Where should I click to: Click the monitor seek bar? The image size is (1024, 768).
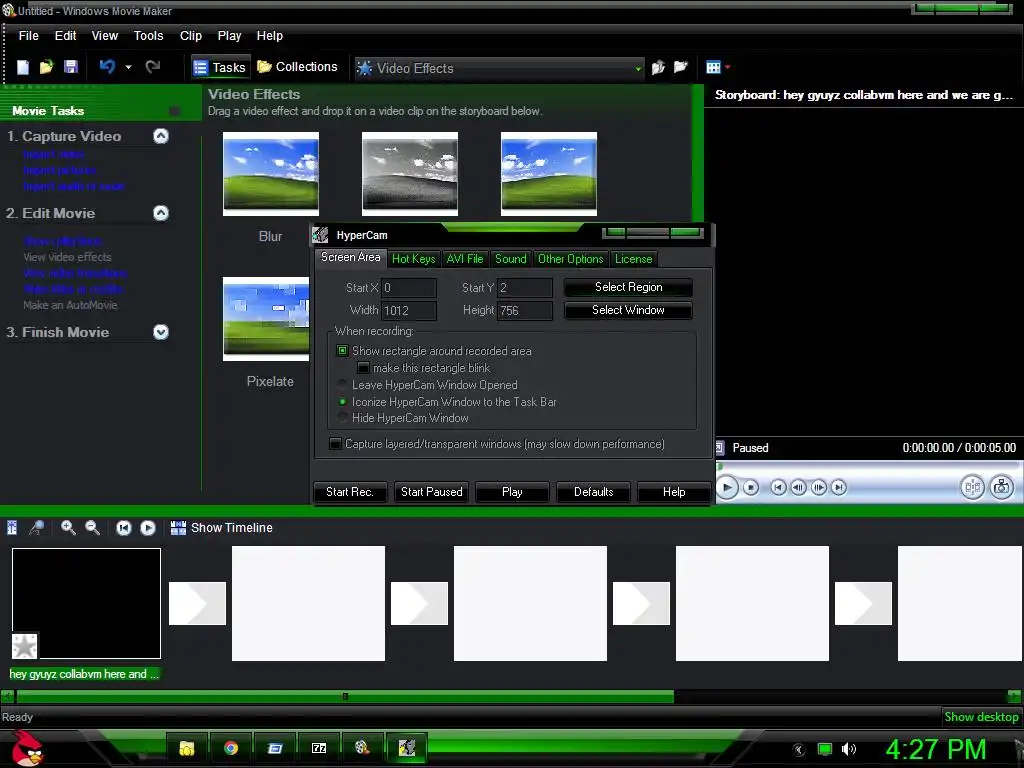click(x=869, y=466)
